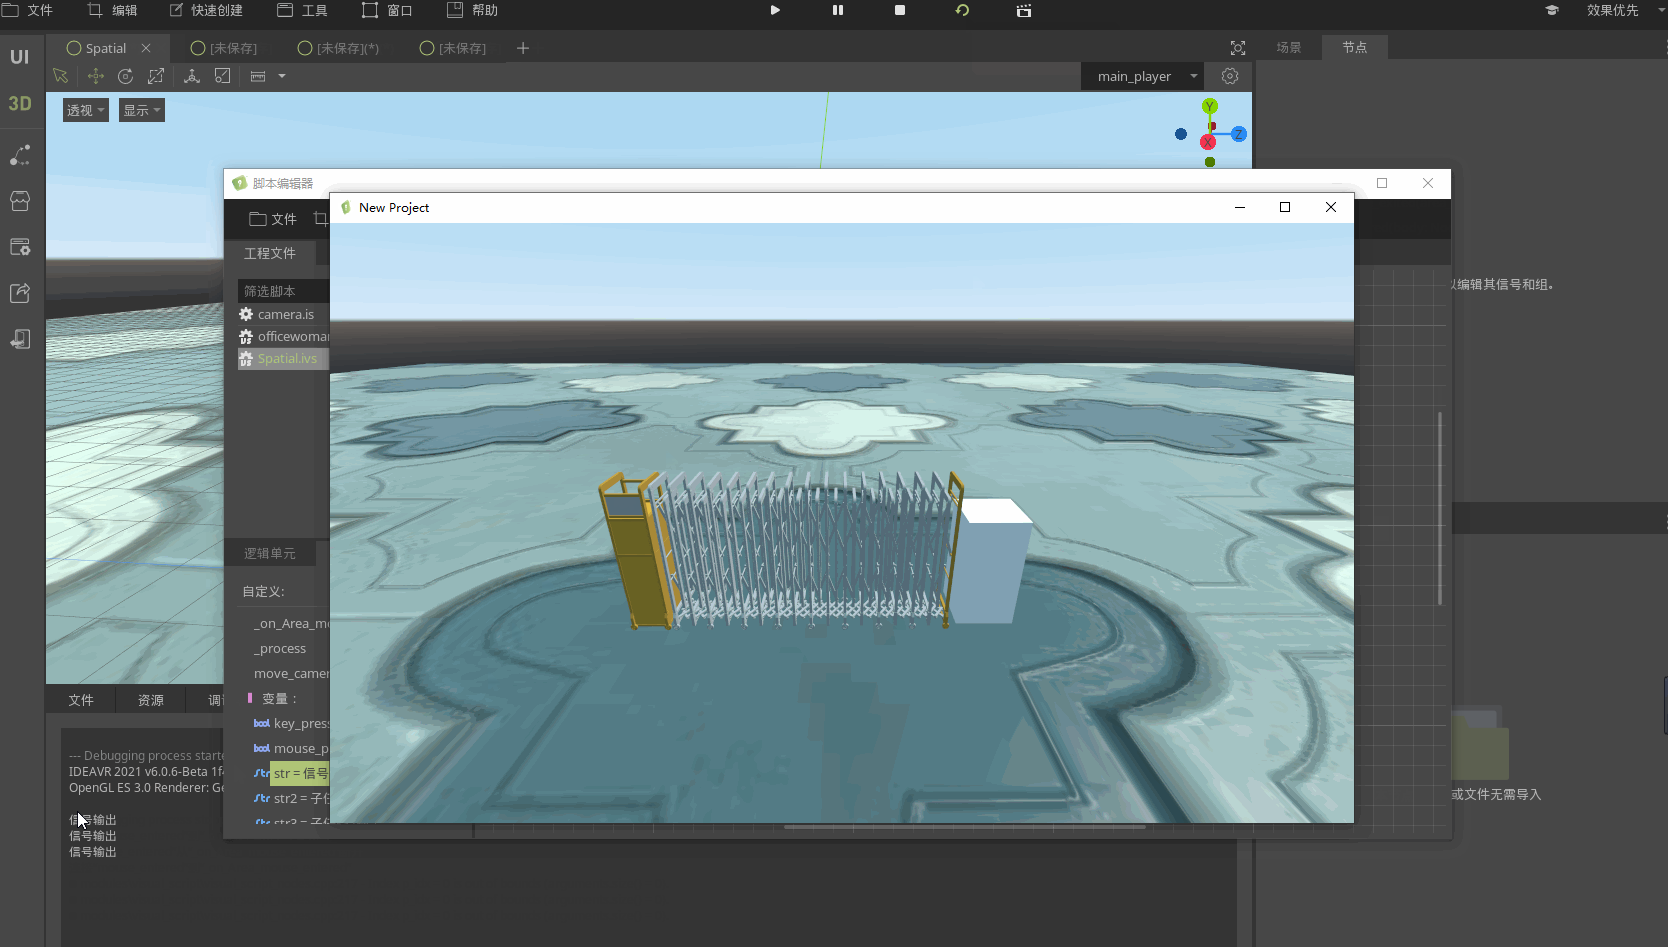Click the reload refresh icon
1668x947 pixels.
962,10
